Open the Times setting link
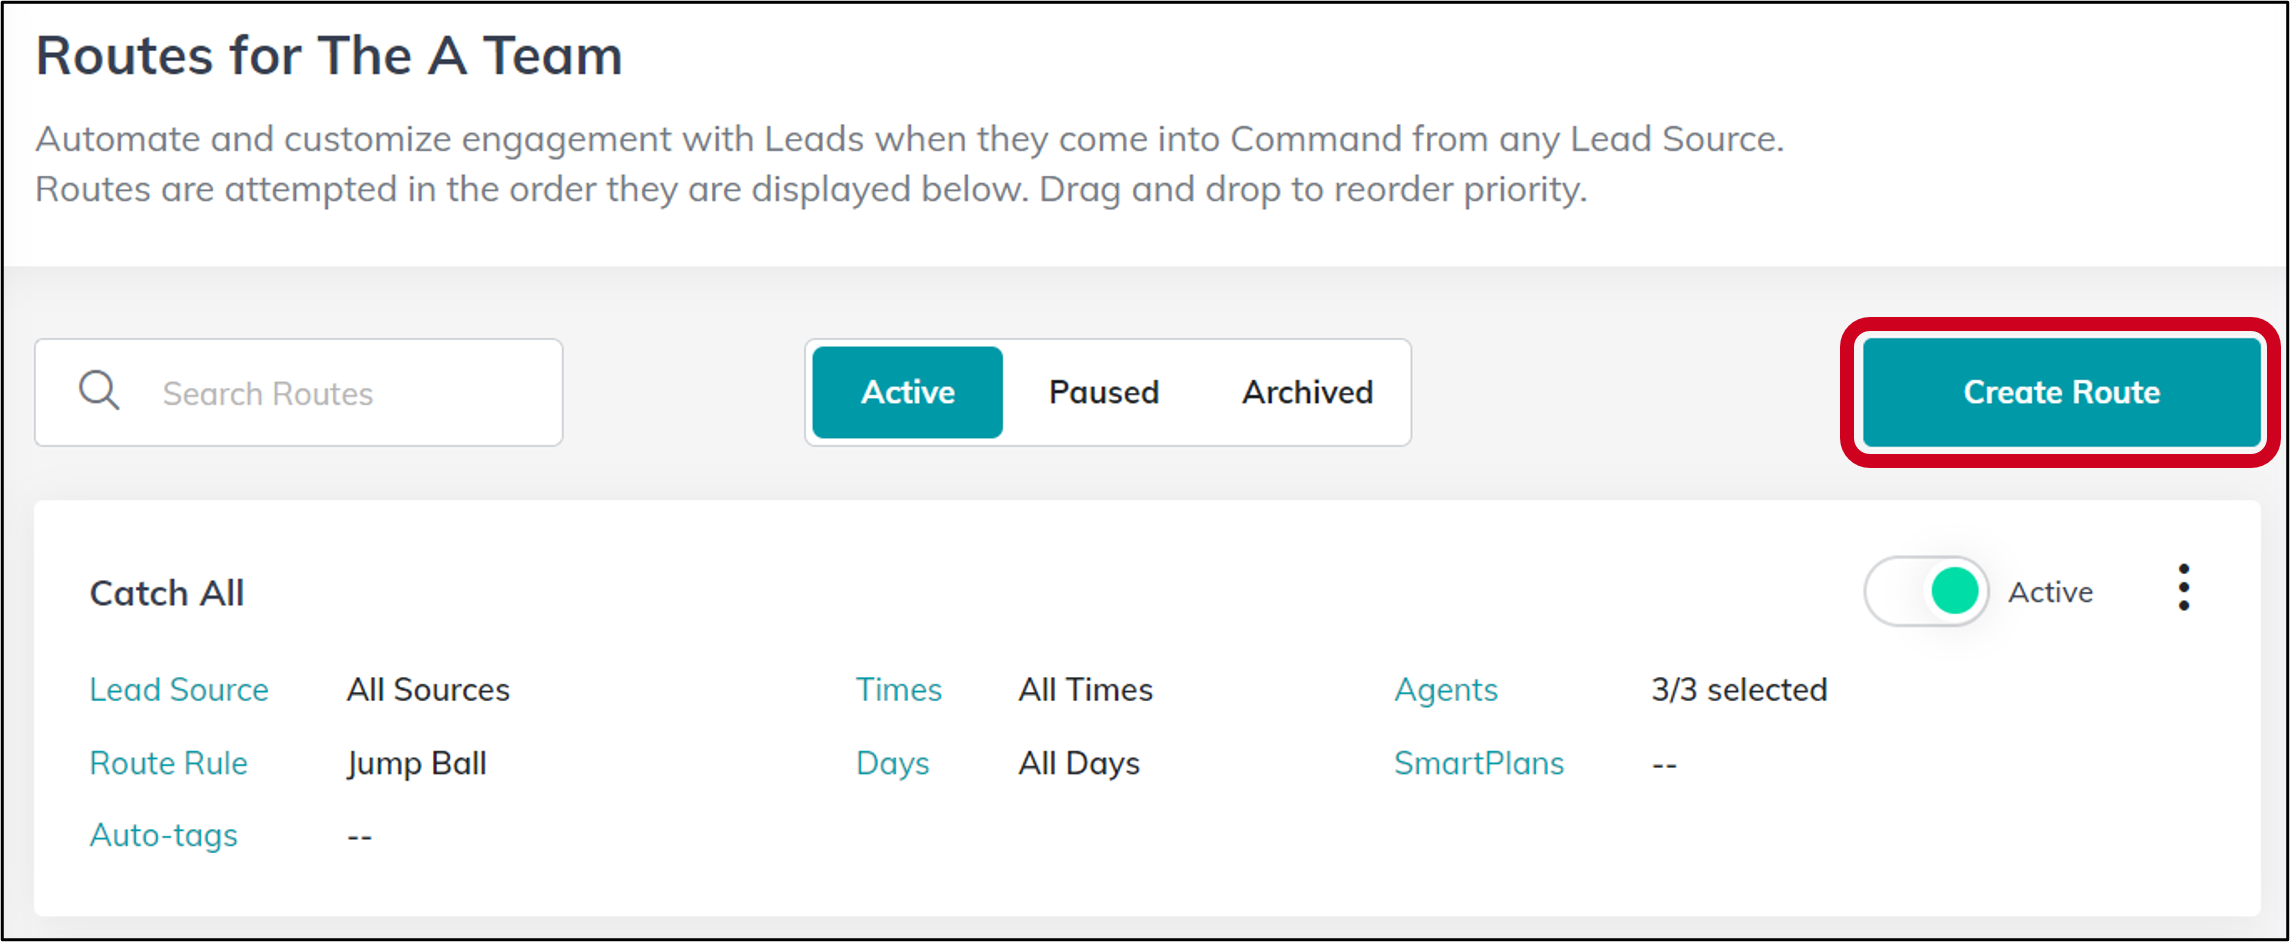 899,690
